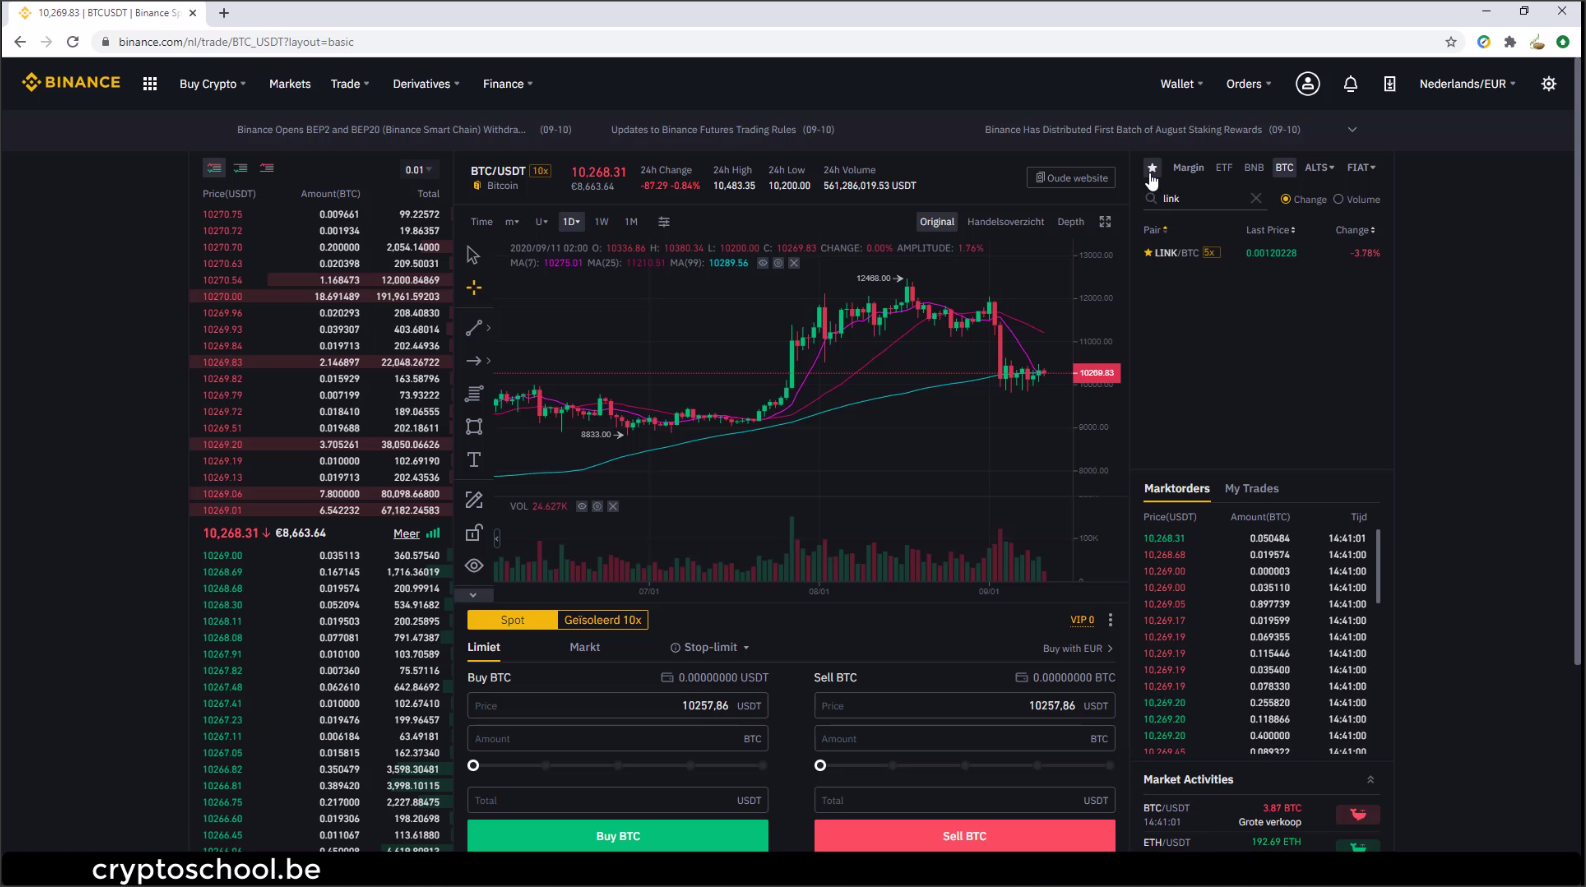Select the Change radio option
Viewport: 1586px width, 887px height.
1303,199
